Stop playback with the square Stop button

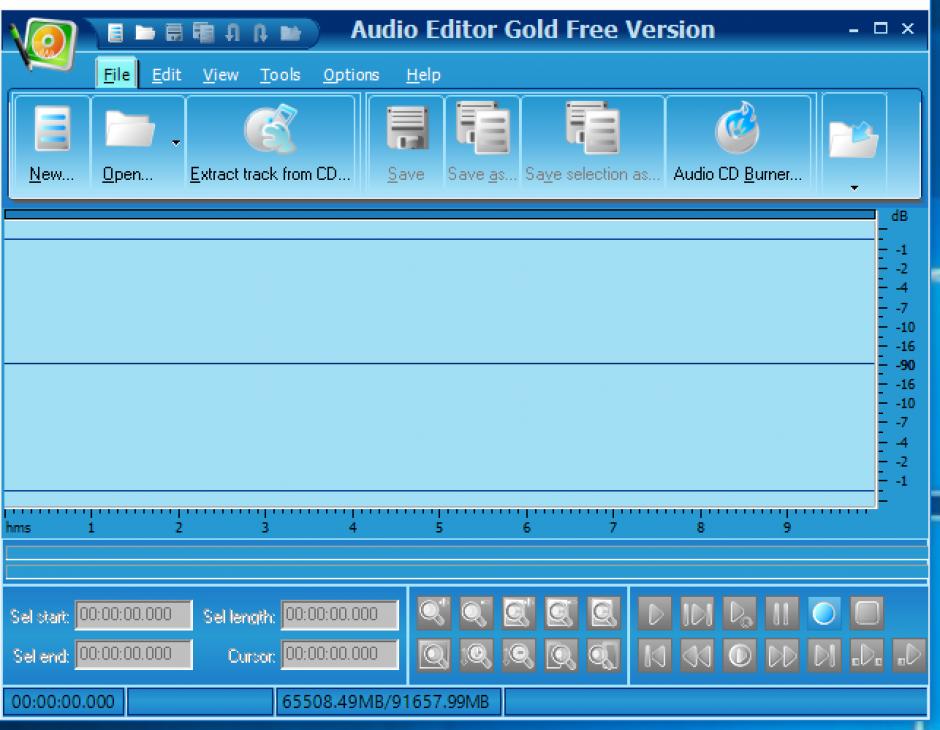867,613
